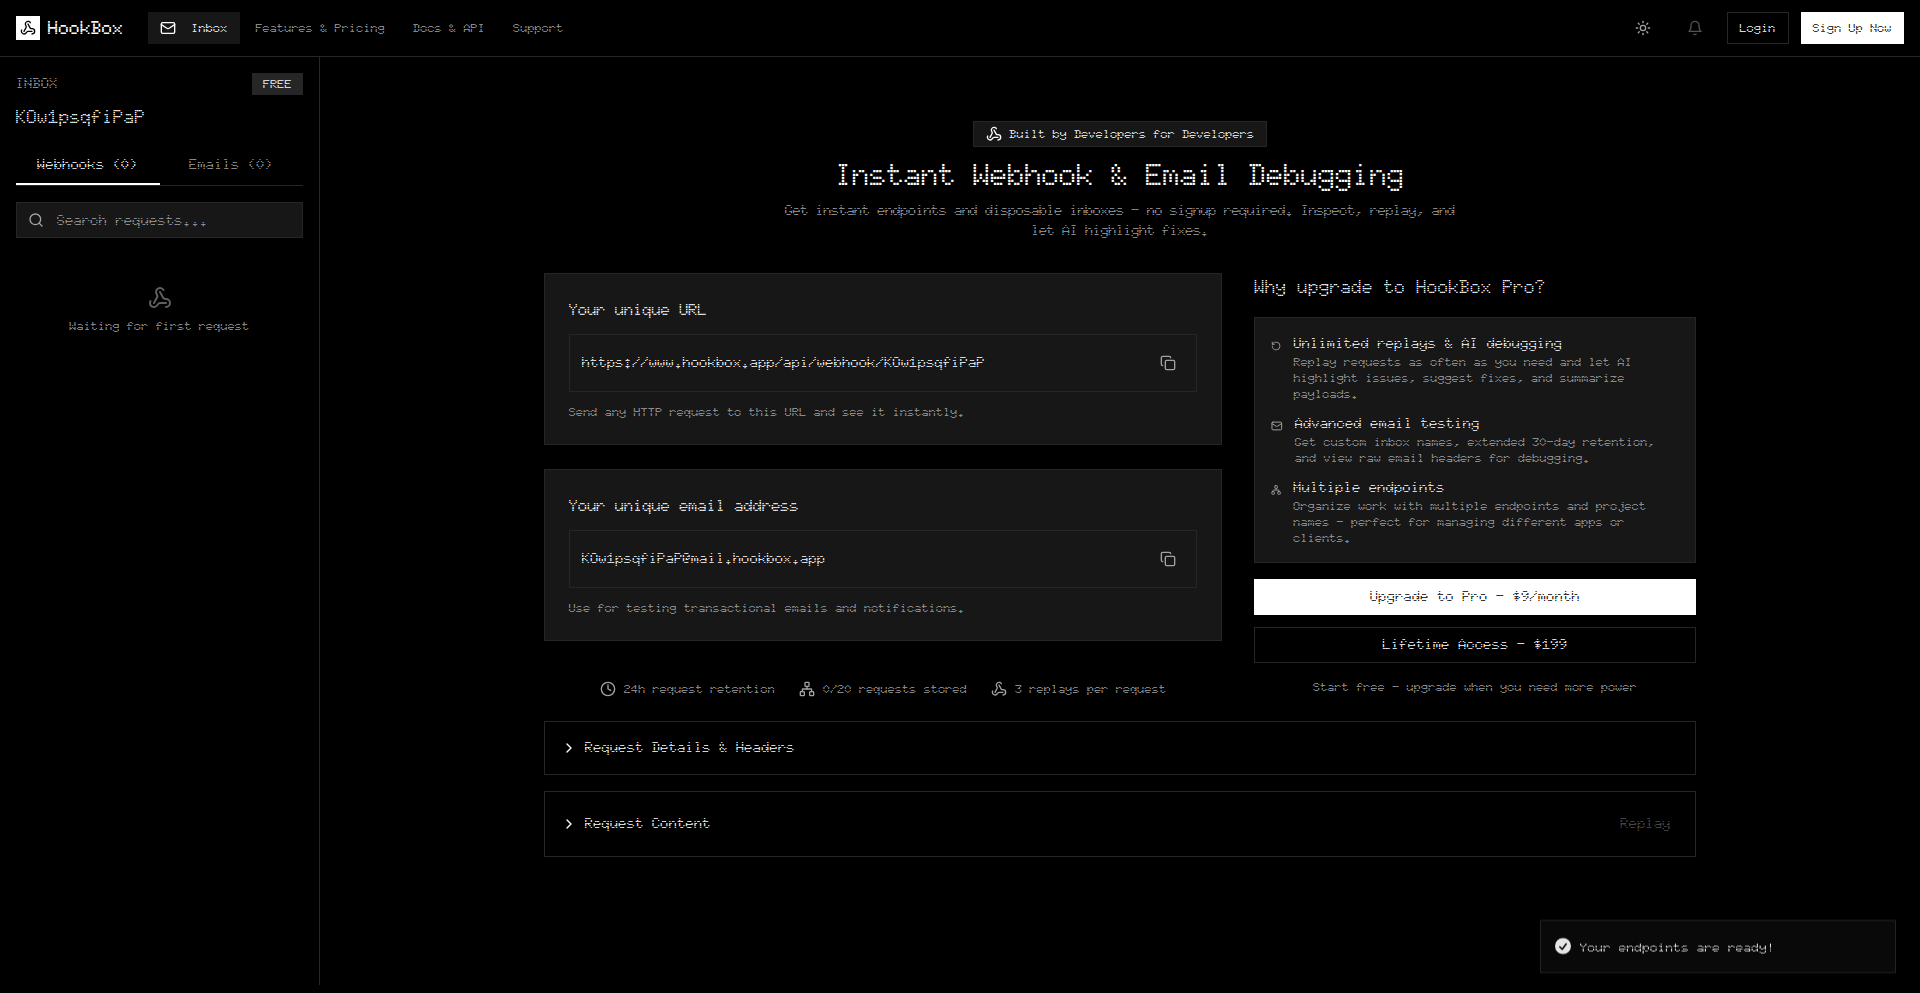Screen dimensions: 1920x993
Task: Open Docs & API page
Action: [x=448, y=28]
